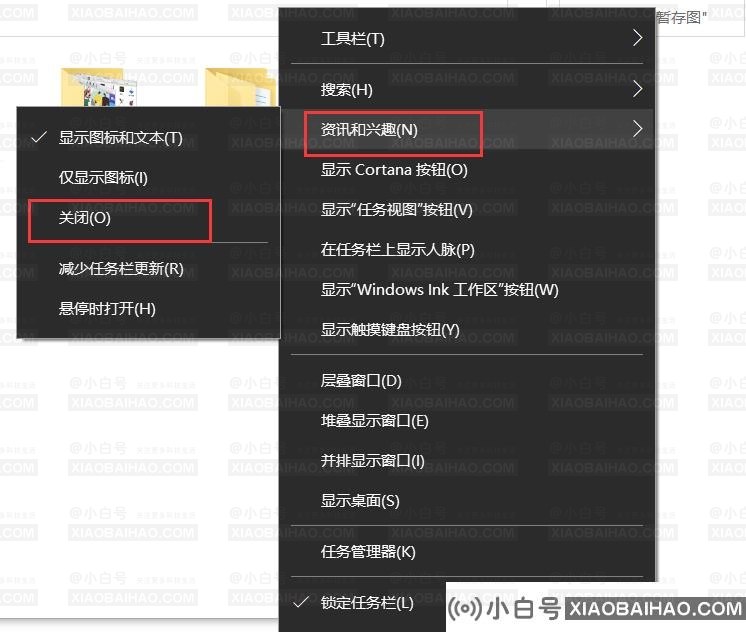
Task: Toggle 悬停时打开(H)
Action: (x=148, y=309)
